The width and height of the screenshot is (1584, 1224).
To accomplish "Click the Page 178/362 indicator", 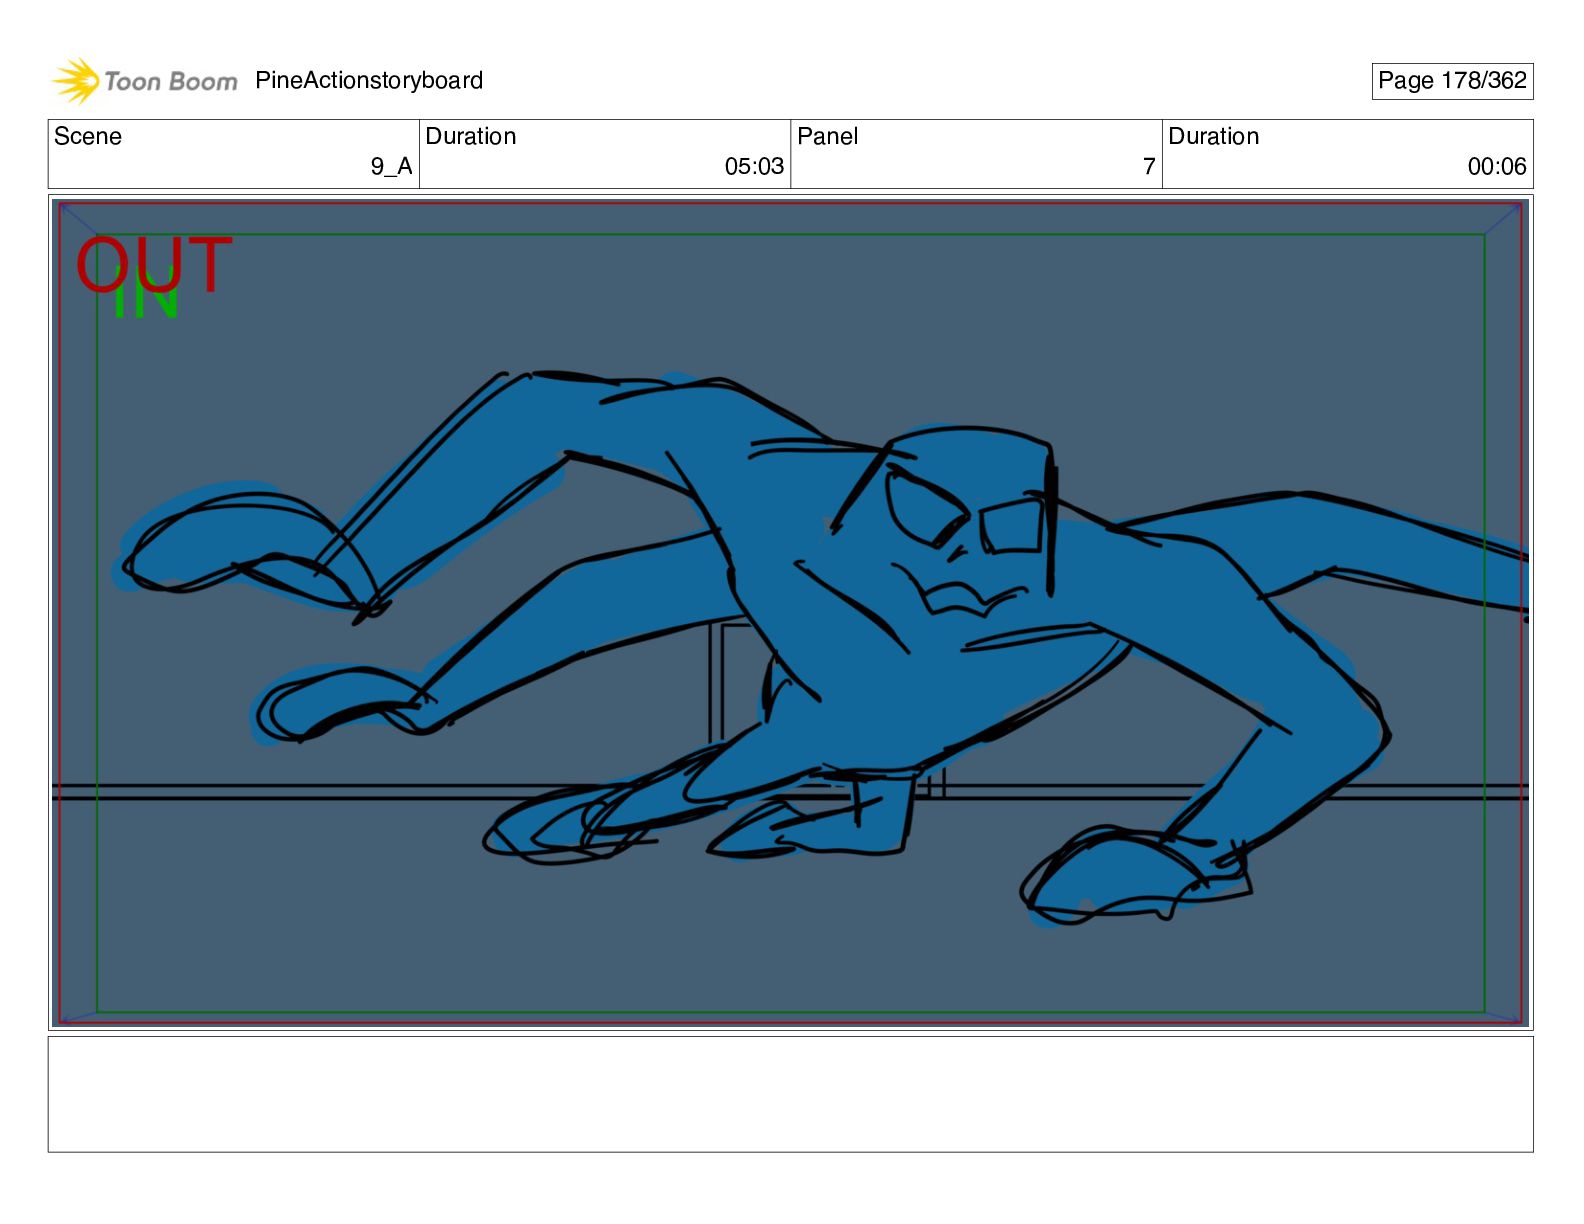I will click(x=1452, y=81).
